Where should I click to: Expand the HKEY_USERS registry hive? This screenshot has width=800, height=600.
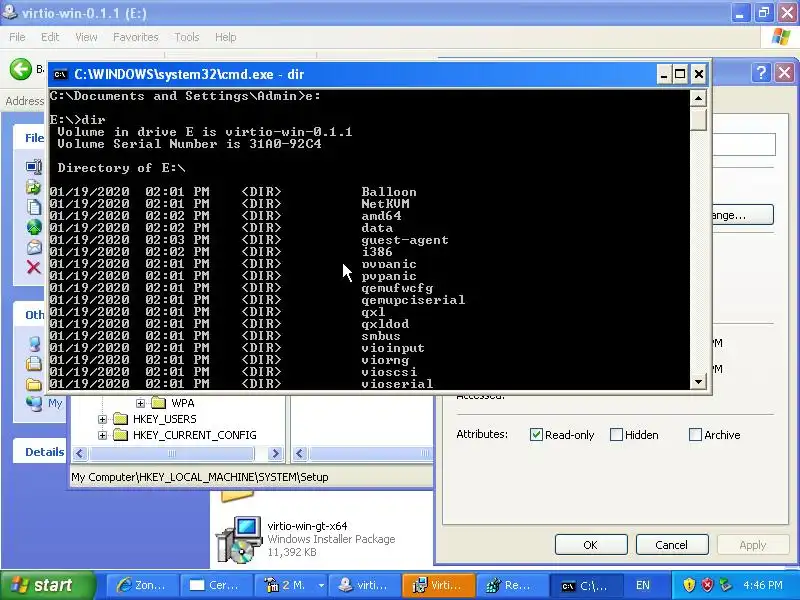click(102, 419)
